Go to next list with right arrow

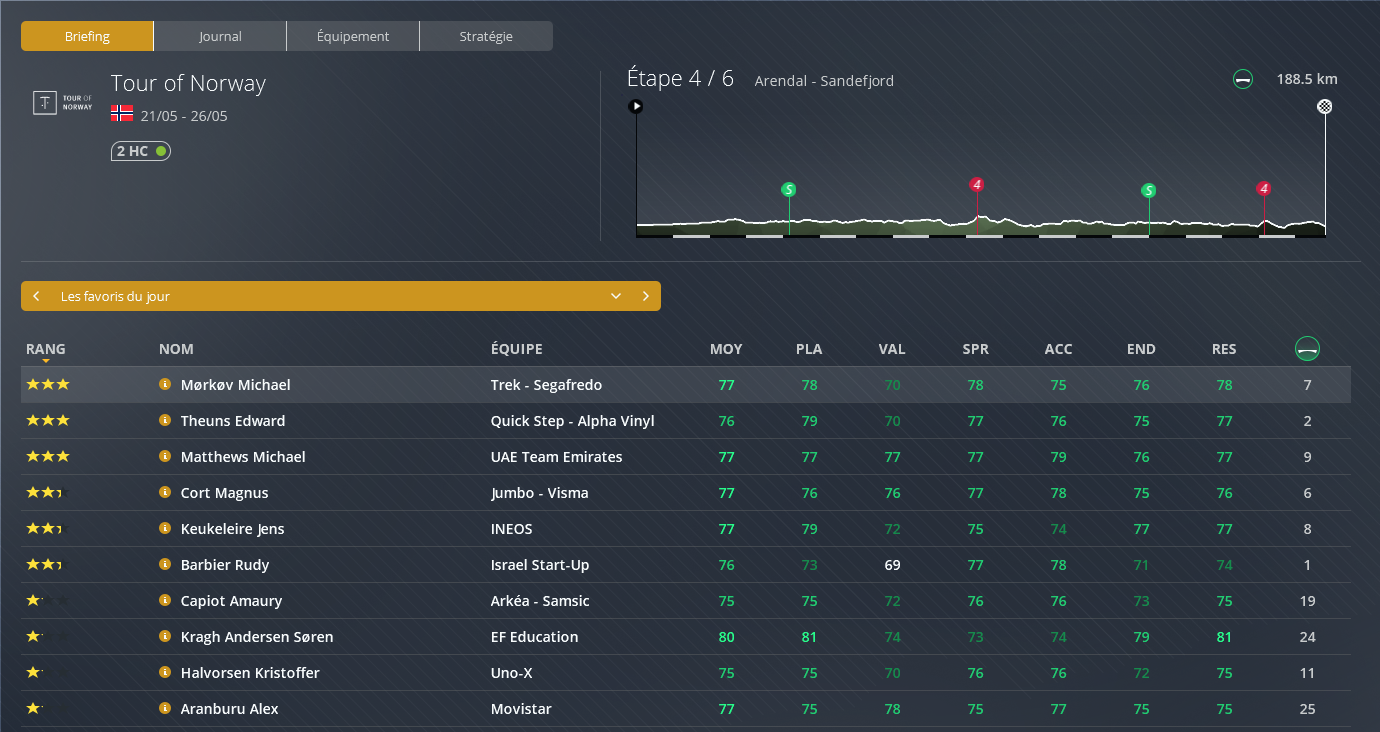click(646, 296)
